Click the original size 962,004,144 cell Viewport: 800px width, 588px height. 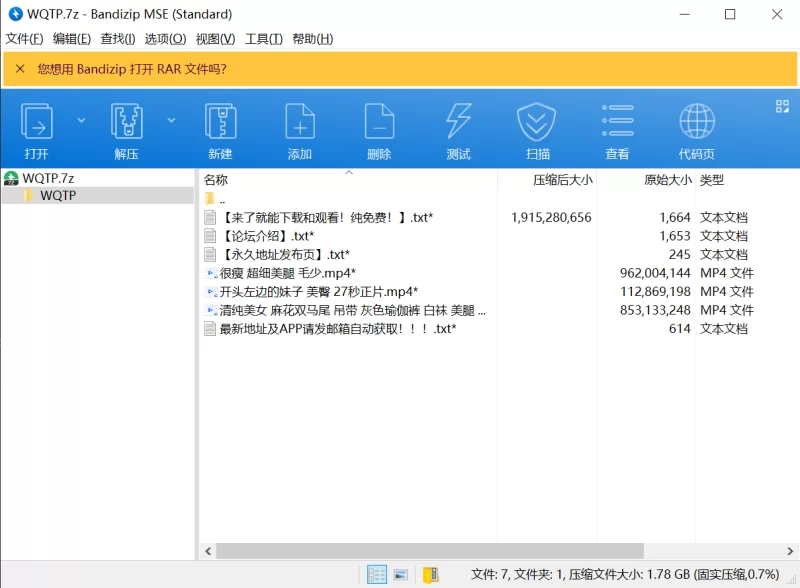coord(655,273)
